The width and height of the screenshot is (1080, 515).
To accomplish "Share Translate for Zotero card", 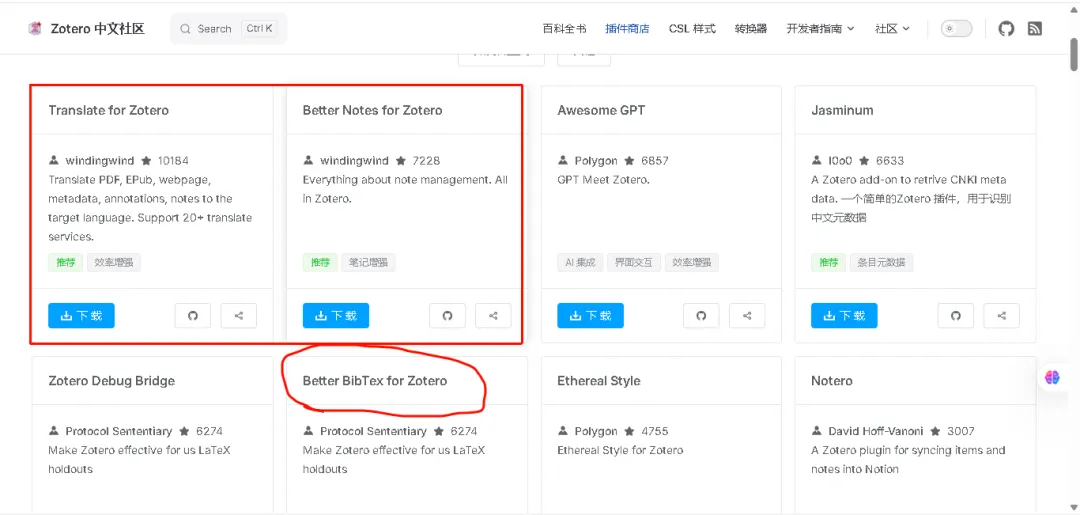I will pos(238,315).
